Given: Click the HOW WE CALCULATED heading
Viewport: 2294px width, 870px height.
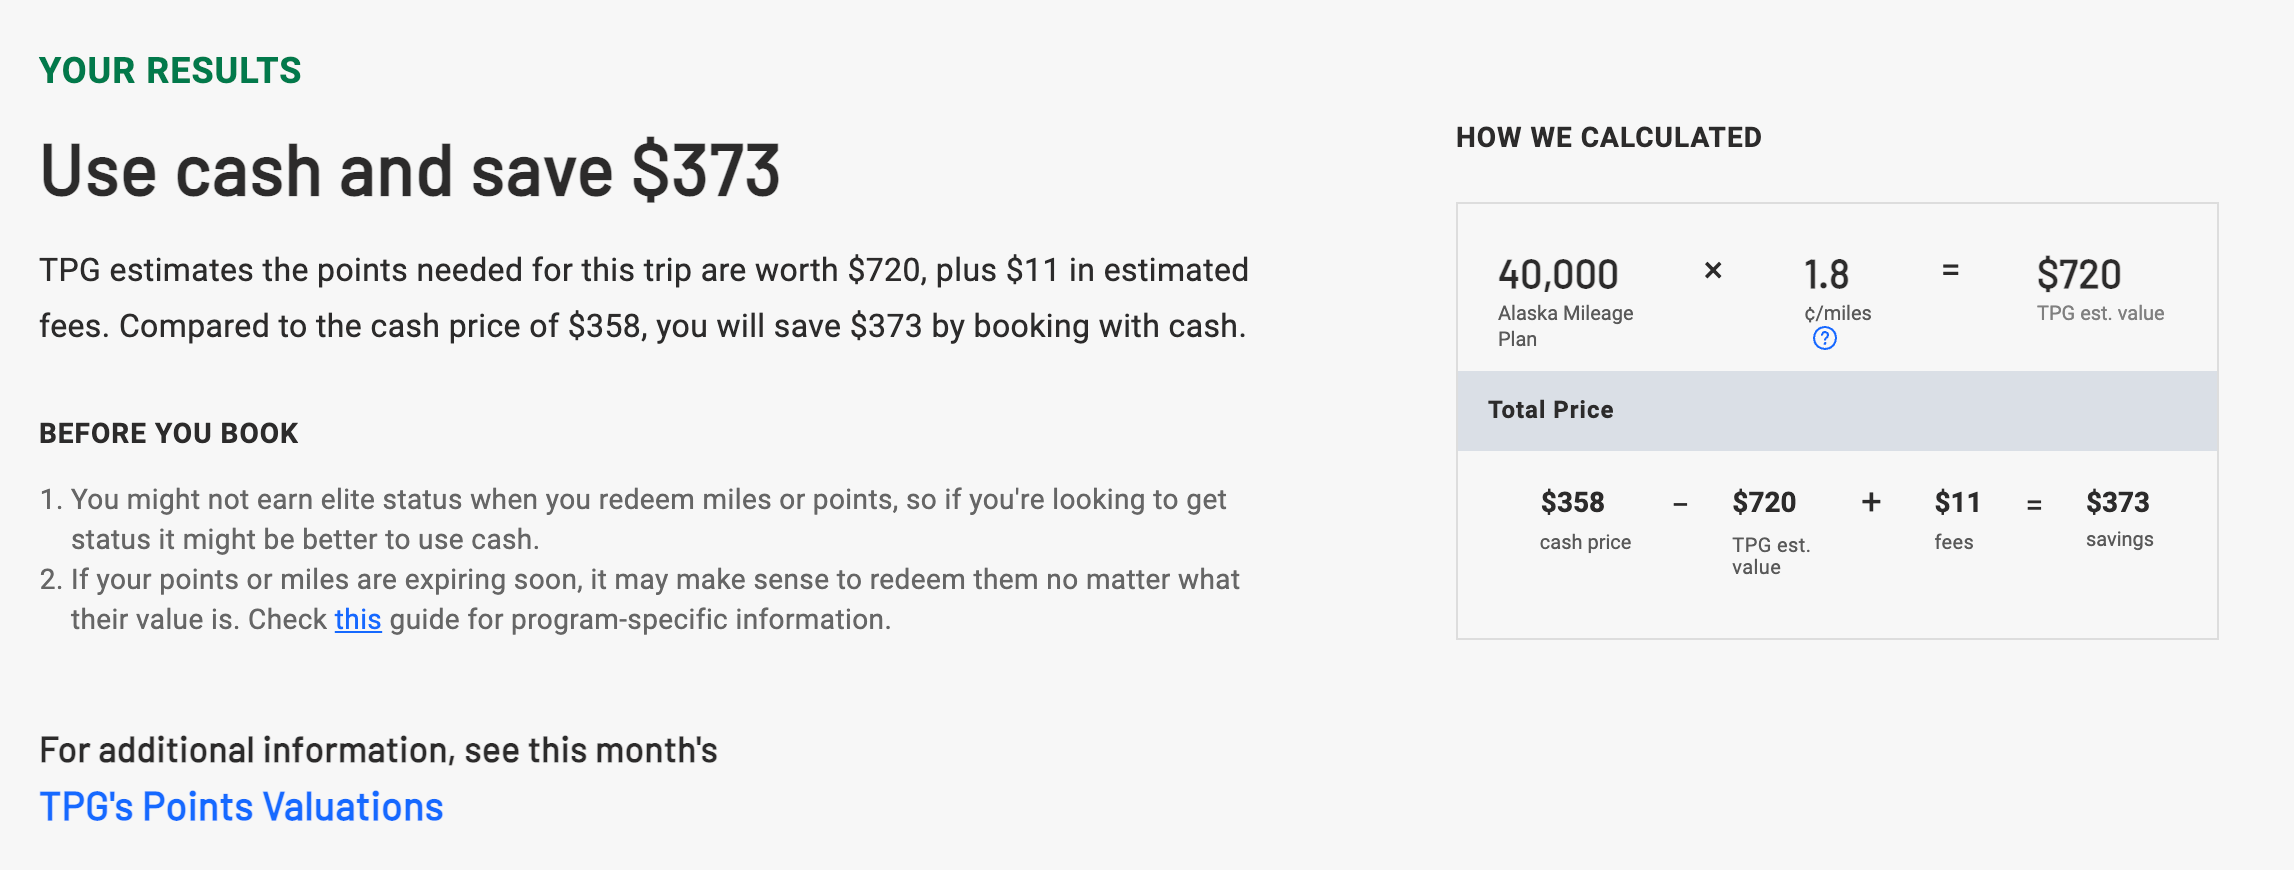Looking at the screenshot, I should 1608,138.
